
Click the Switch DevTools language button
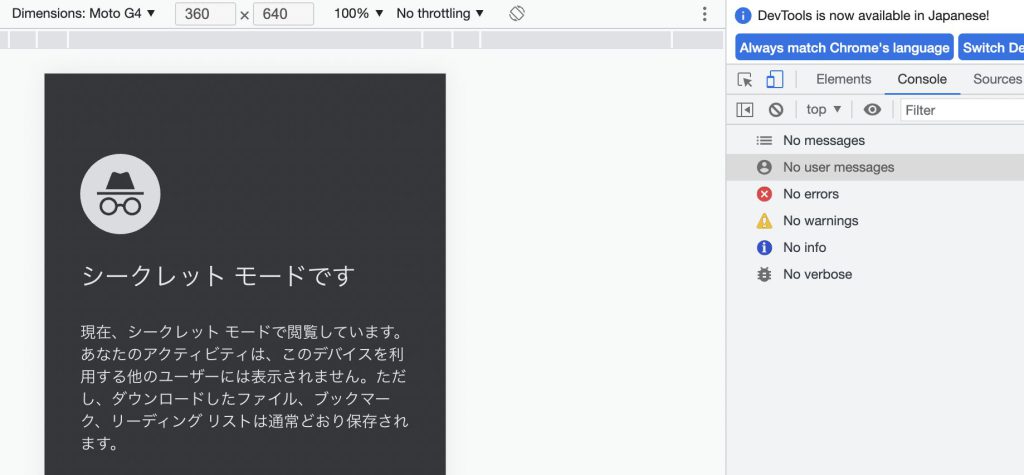[x=991, y=48]
